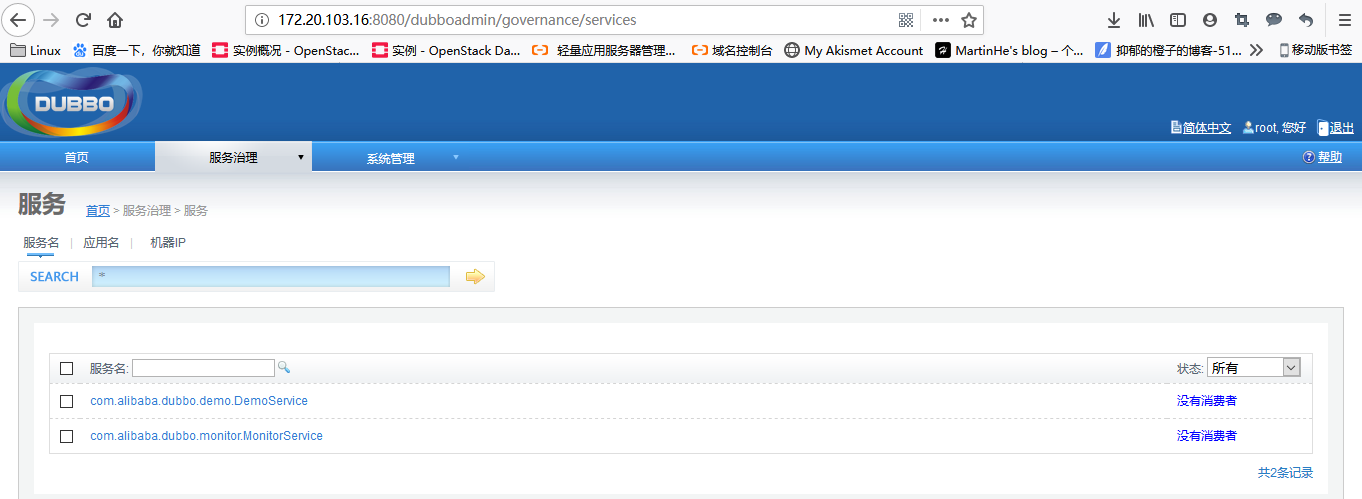The image size is (1362, 499).
Task: Click the 退出 logout link
Action: coord(1341,128)
